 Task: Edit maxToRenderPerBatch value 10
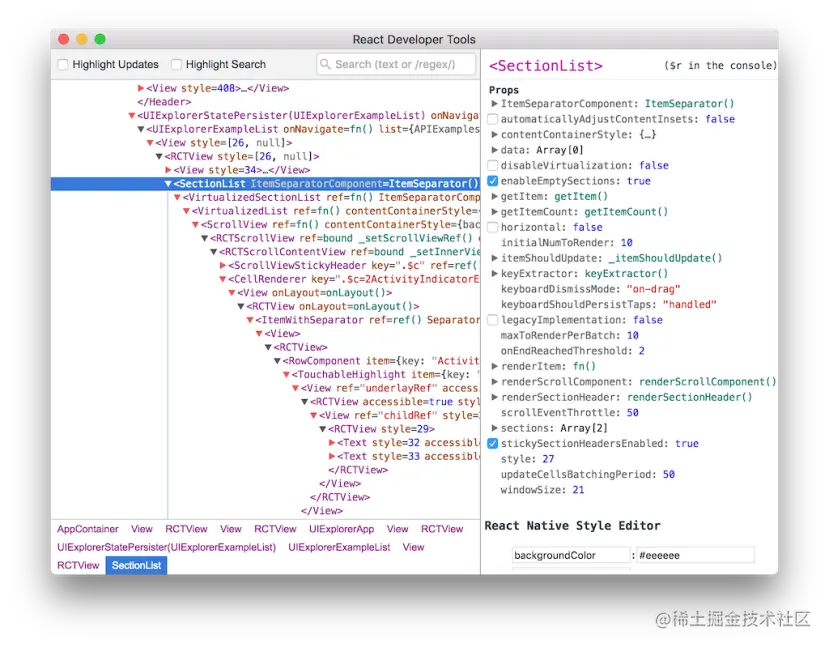point(633,336)
